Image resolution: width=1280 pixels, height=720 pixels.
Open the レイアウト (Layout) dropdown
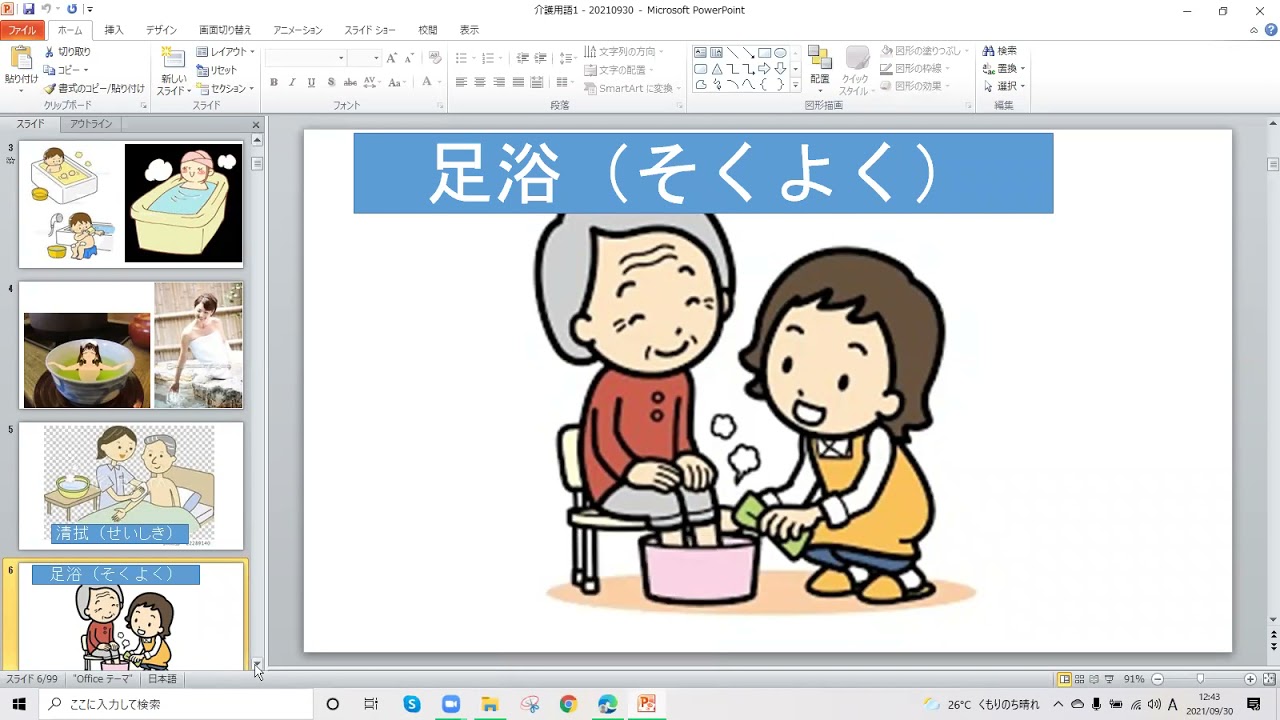(x=225, y=52)
